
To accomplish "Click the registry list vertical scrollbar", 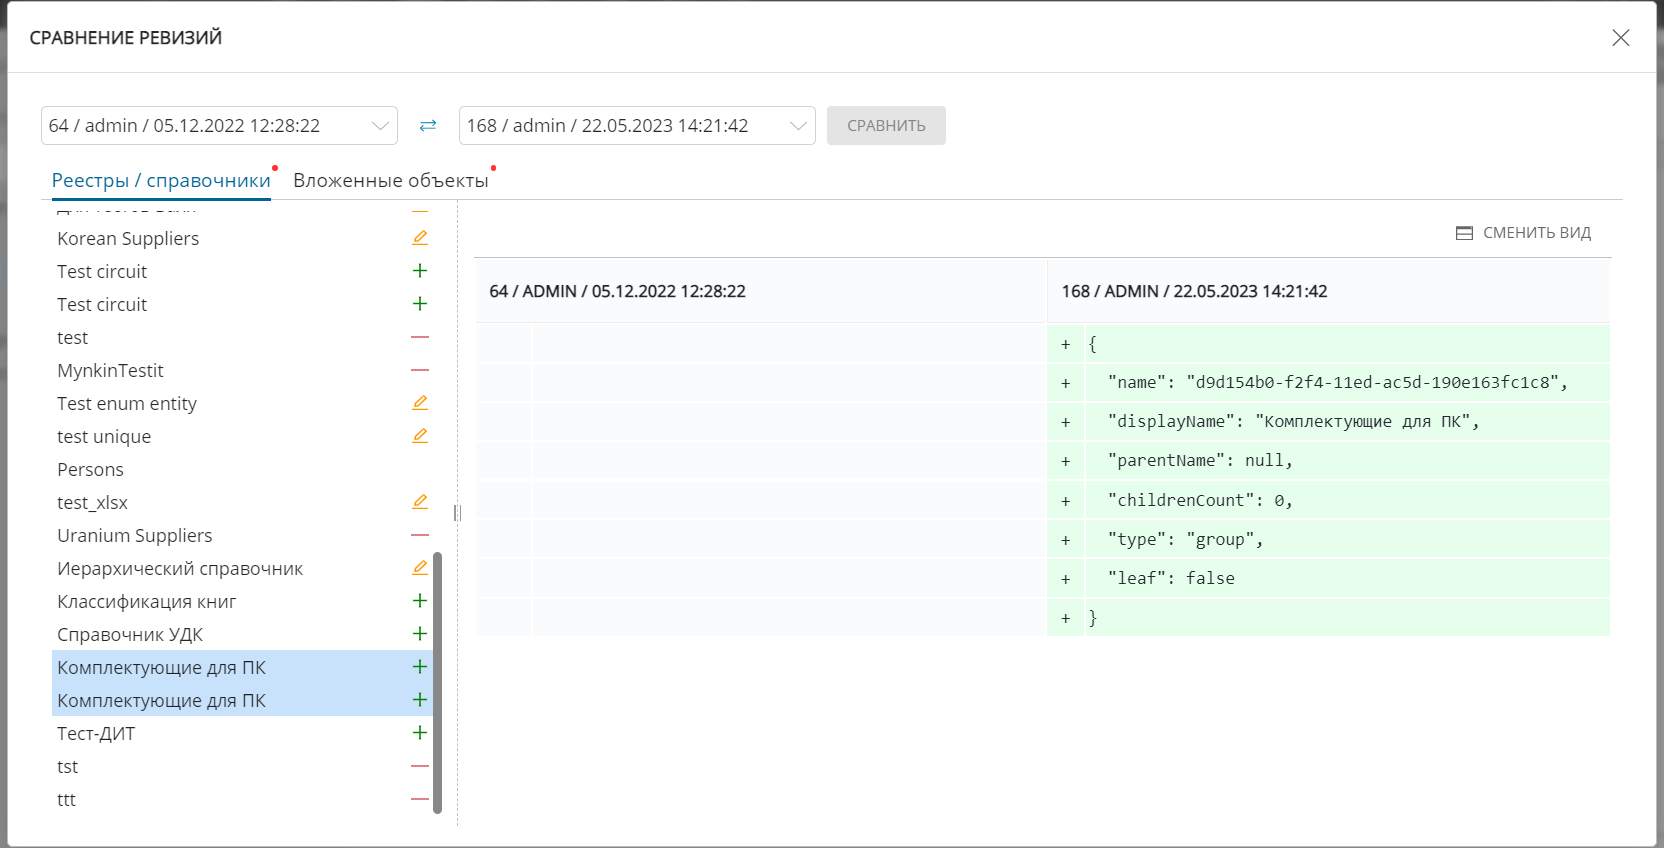I will pyautogui.click(x=437, y=683).
